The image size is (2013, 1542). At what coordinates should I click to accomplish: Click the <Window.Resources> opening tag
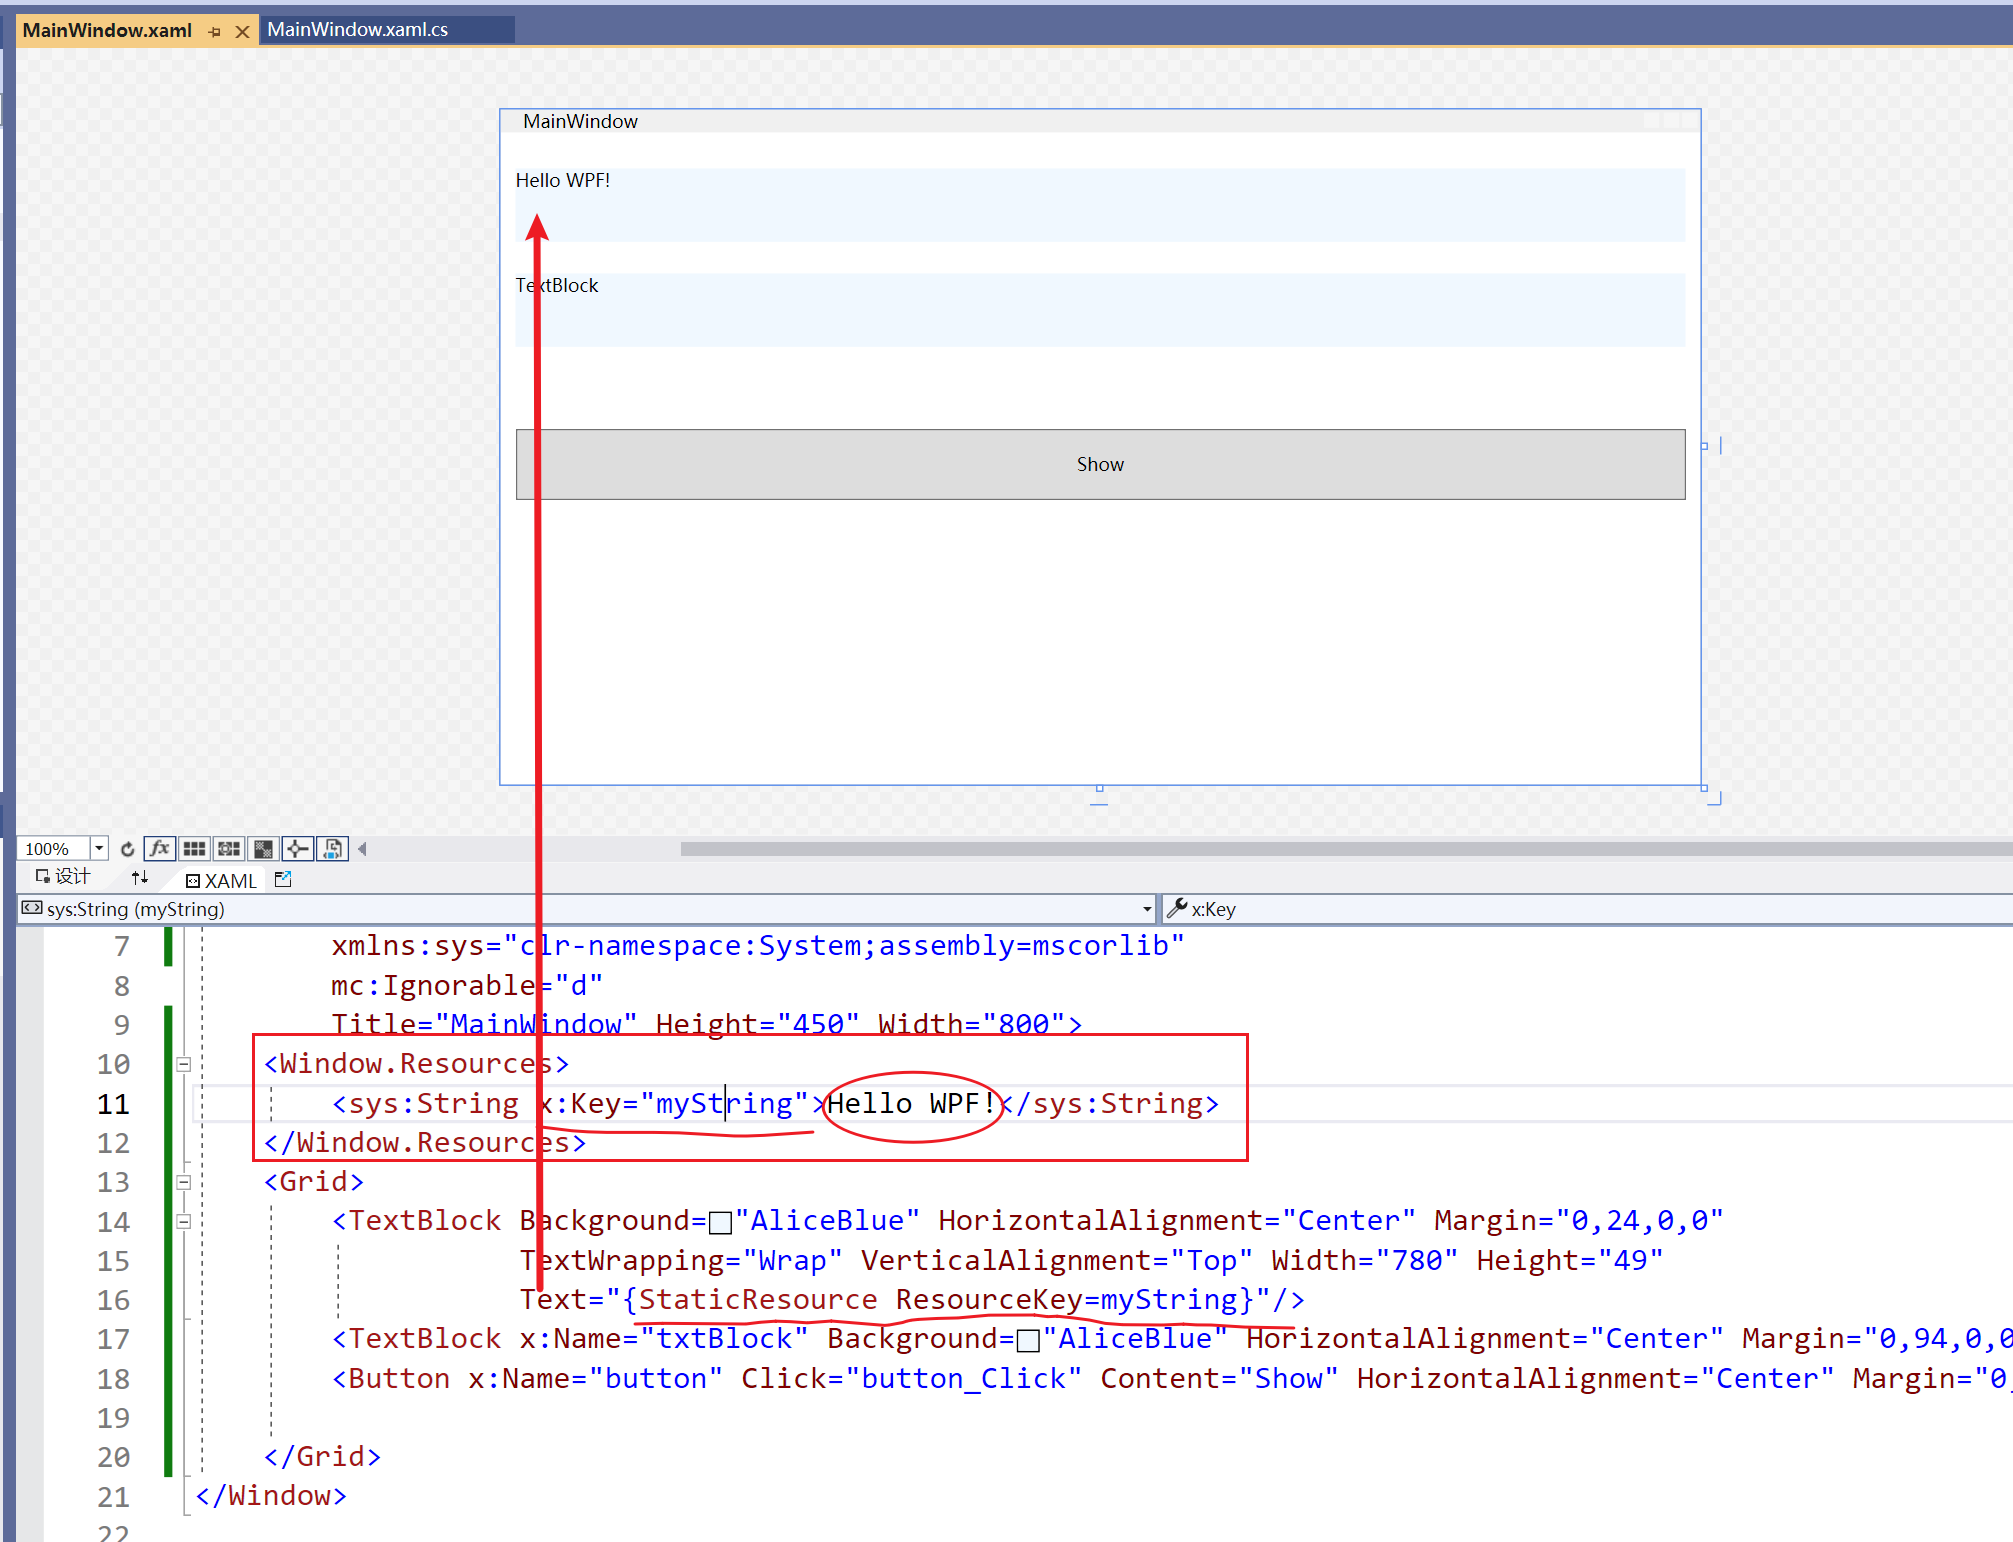click(416, 1064)
